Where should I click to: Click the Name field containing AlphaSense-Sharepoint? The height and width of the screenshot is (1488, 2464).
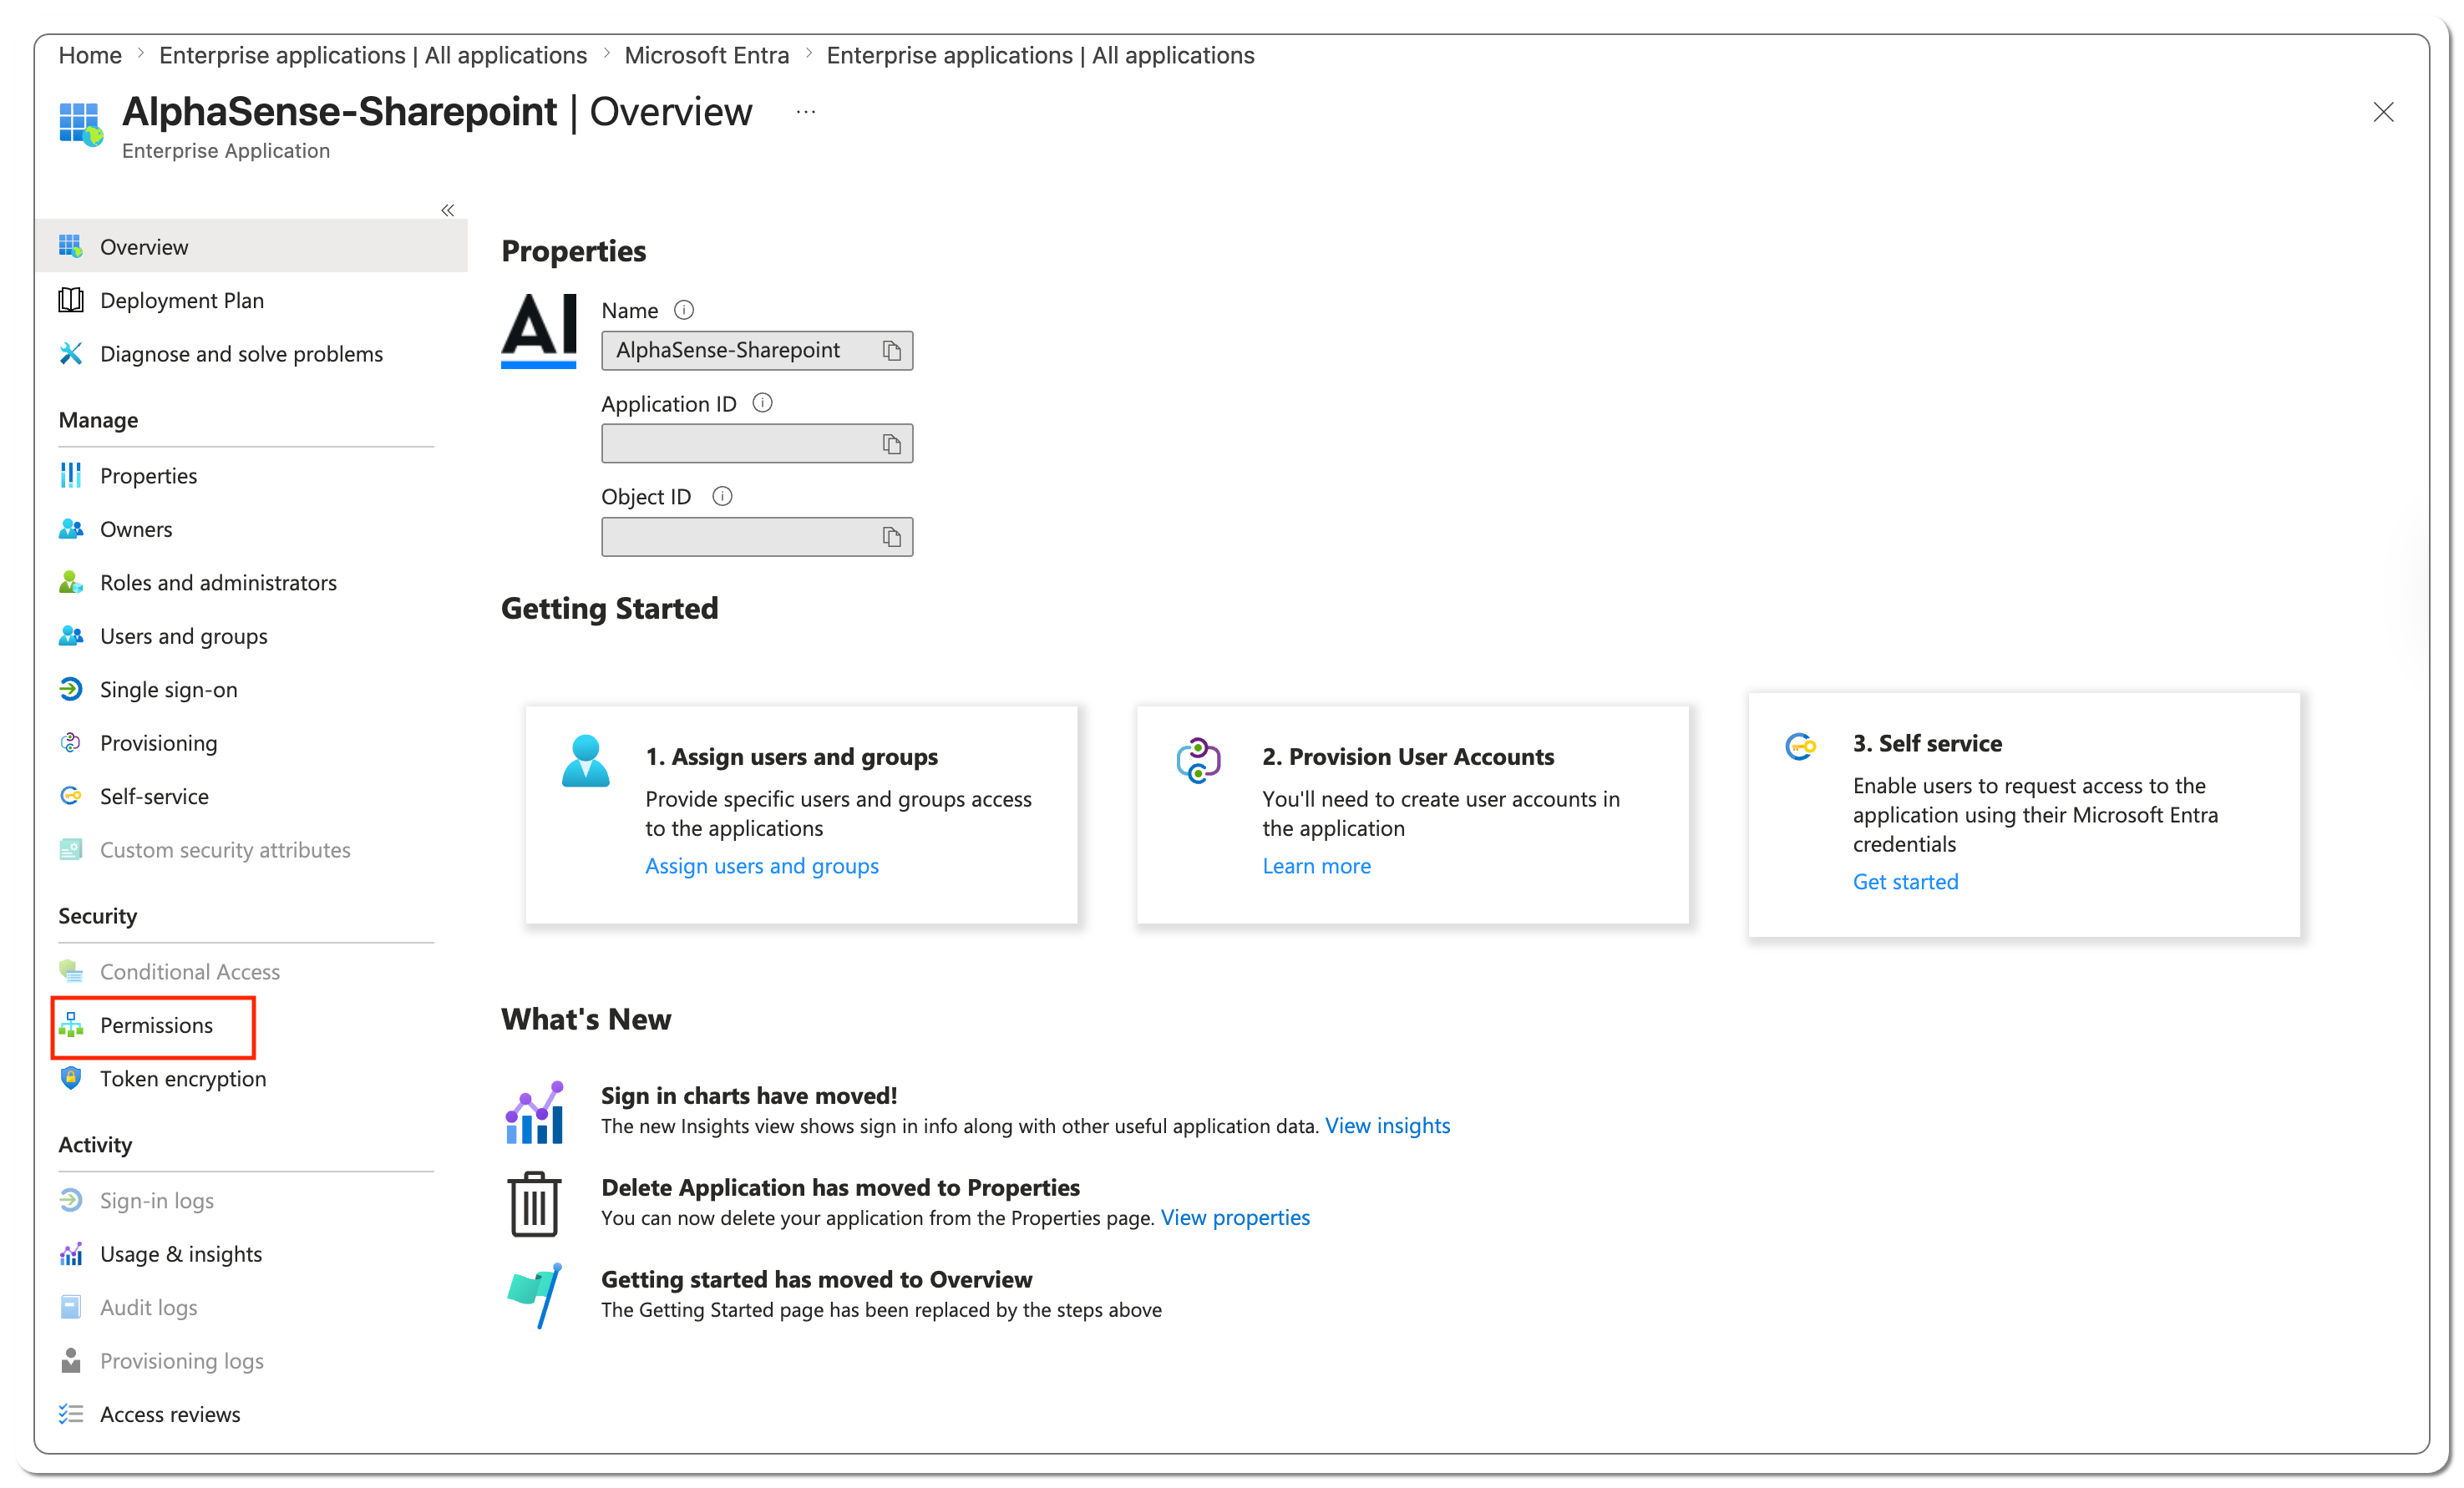point(757,351)
